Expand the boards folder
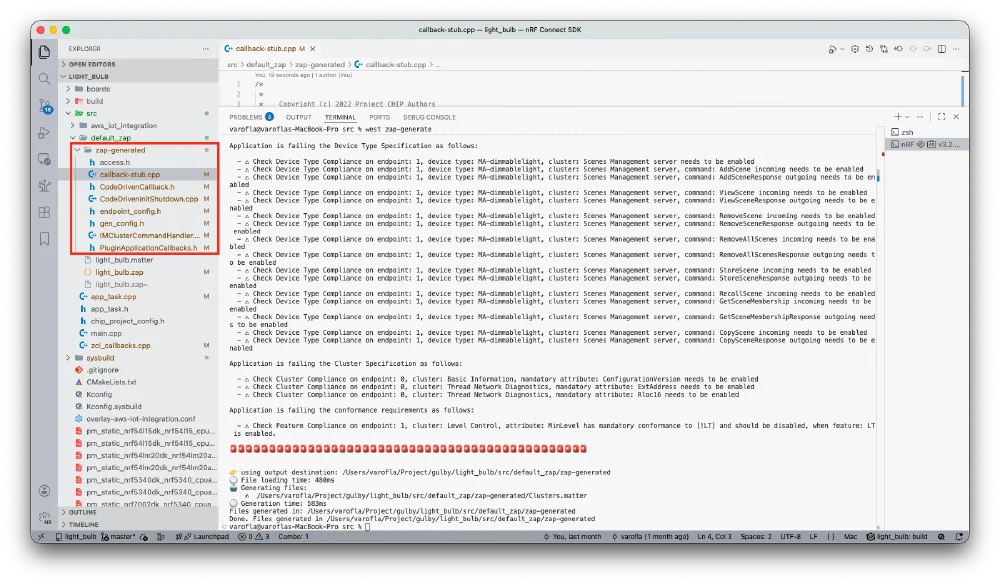This screenshot has width=1000, height=584. pyautogui.click(x=68, y=89)
